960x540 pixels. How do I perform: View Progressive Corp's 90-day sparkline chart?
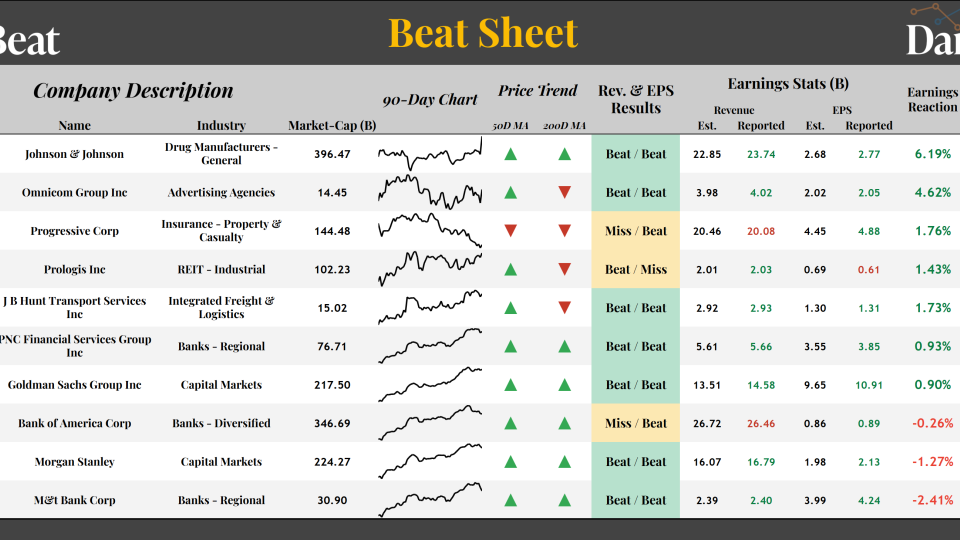430,230
